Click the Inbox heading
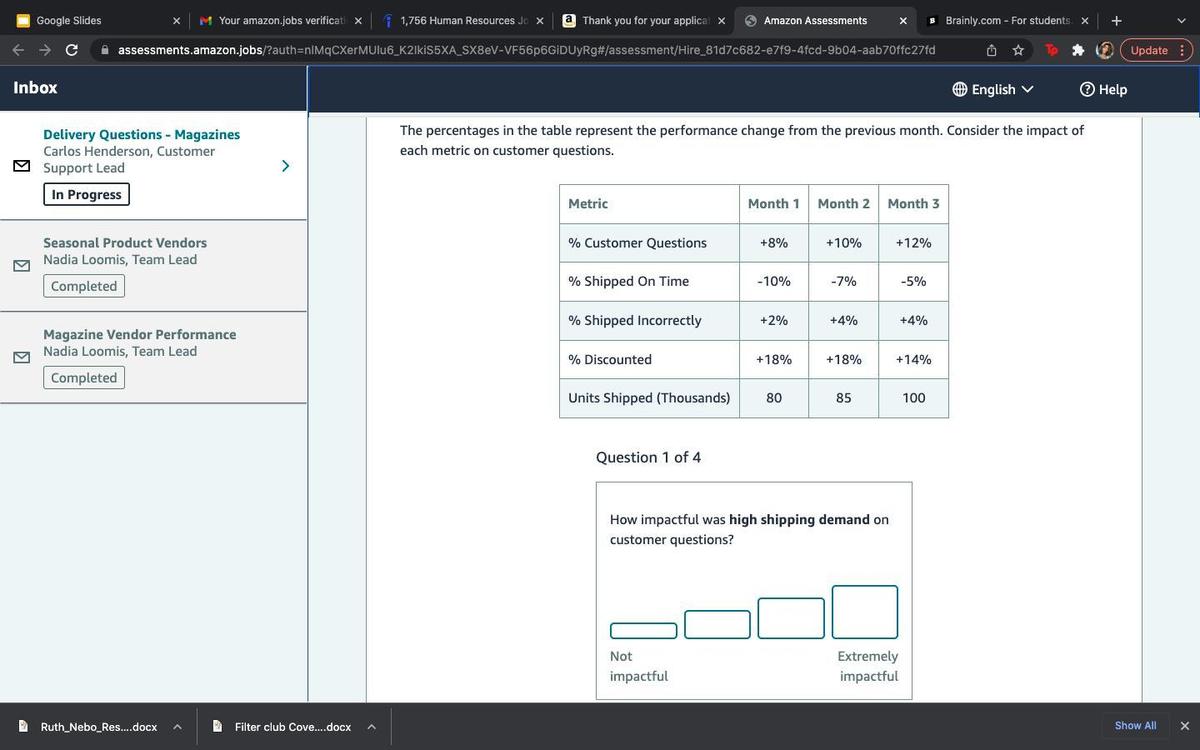Viewport: 1200px width, 750px height. click(35, 87)
